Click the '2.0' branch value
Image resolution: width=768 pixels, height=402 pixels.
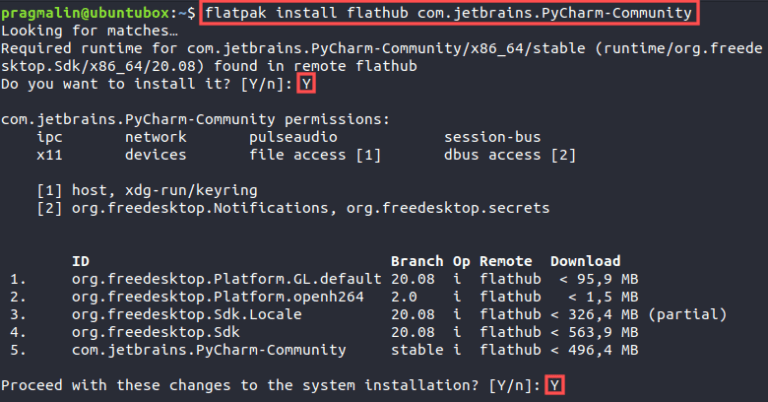404,297
